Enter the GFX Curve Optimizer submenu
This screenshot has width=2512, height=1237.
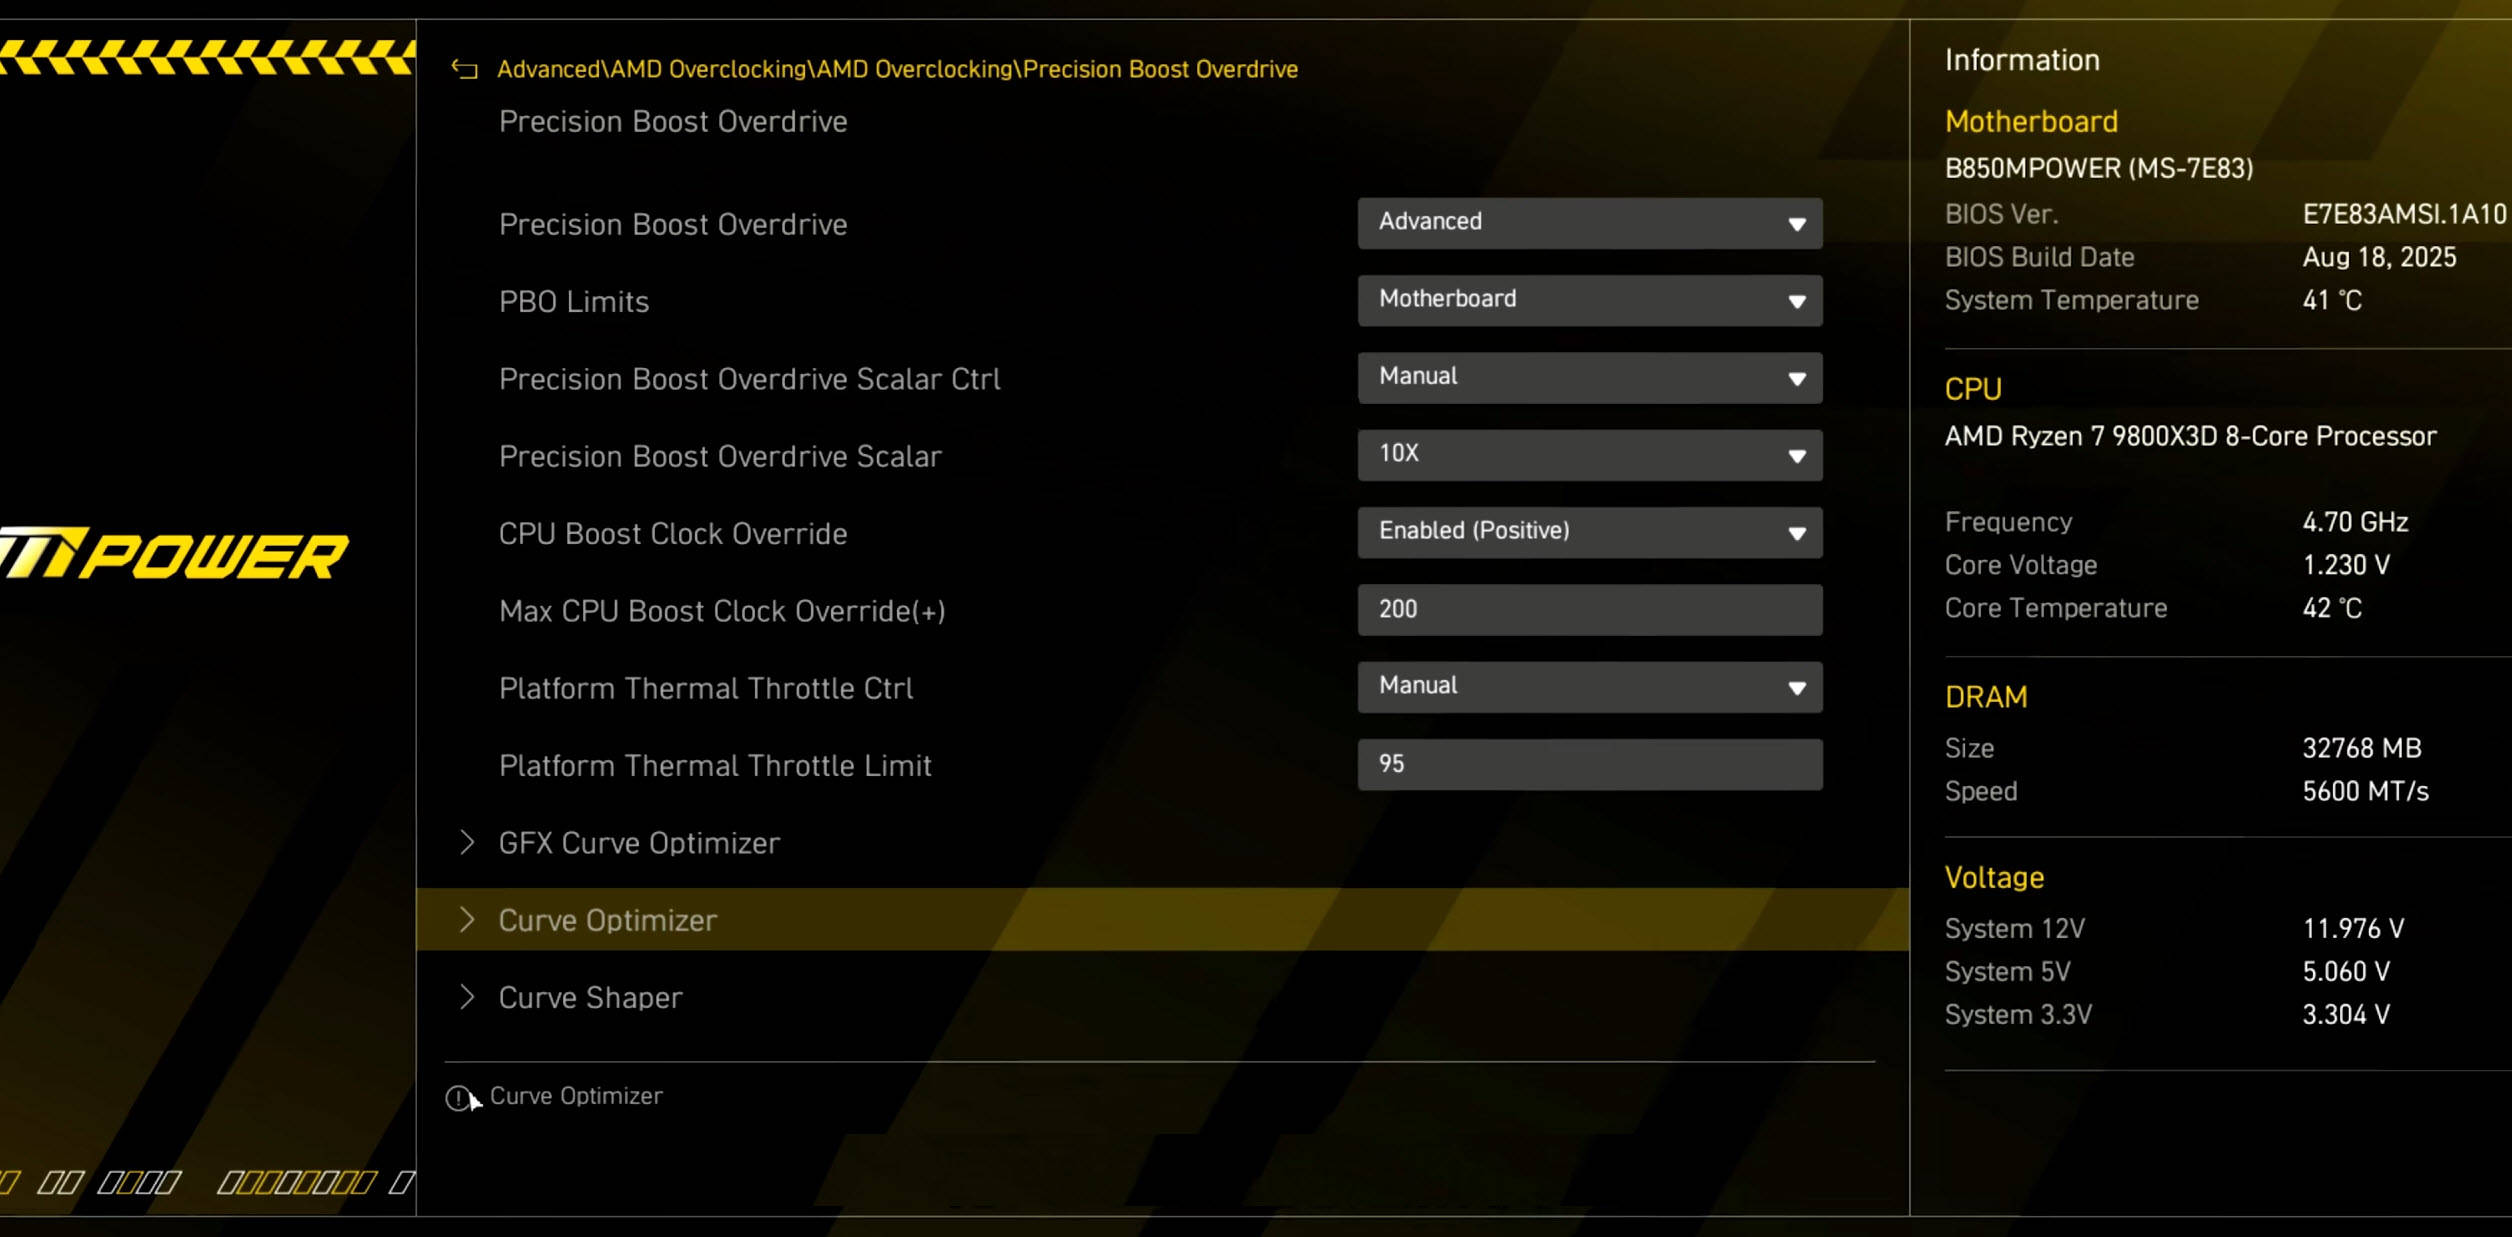639,843
